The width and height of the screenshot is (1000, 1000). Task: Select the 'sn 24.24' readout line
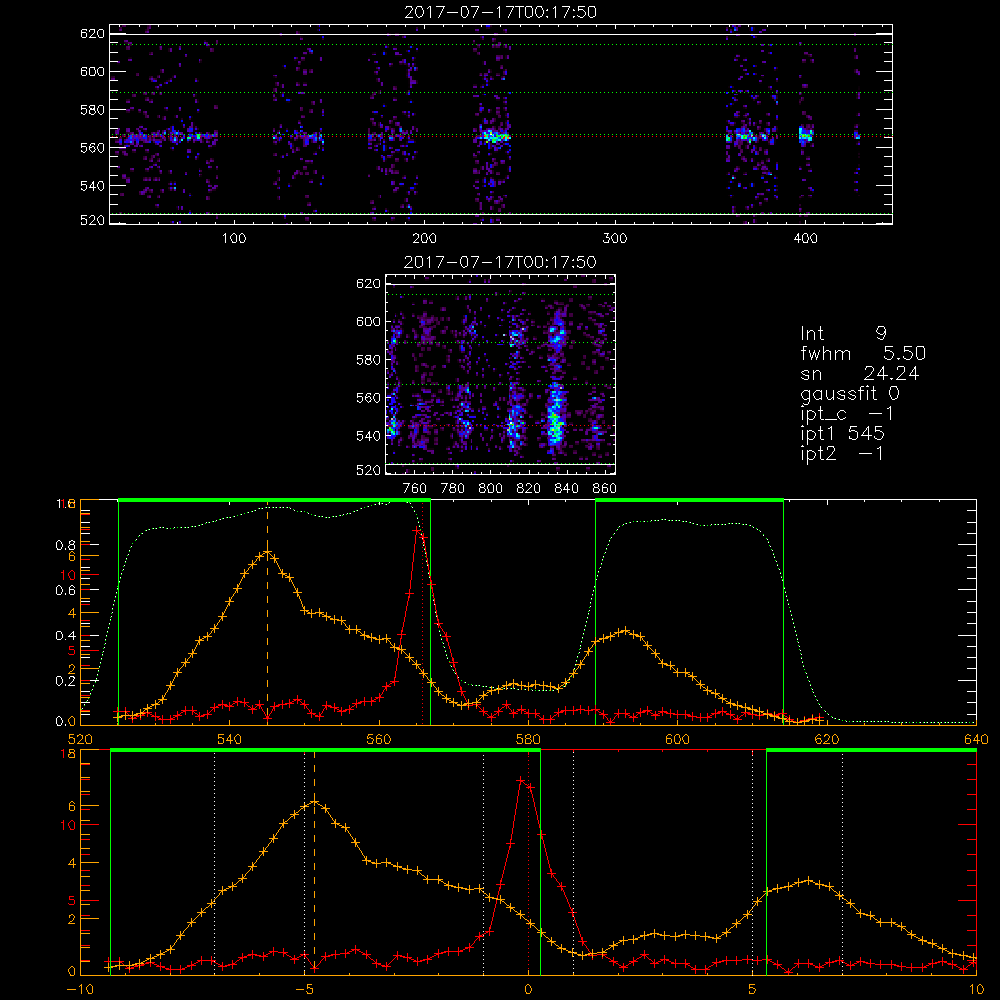point(860,373)
